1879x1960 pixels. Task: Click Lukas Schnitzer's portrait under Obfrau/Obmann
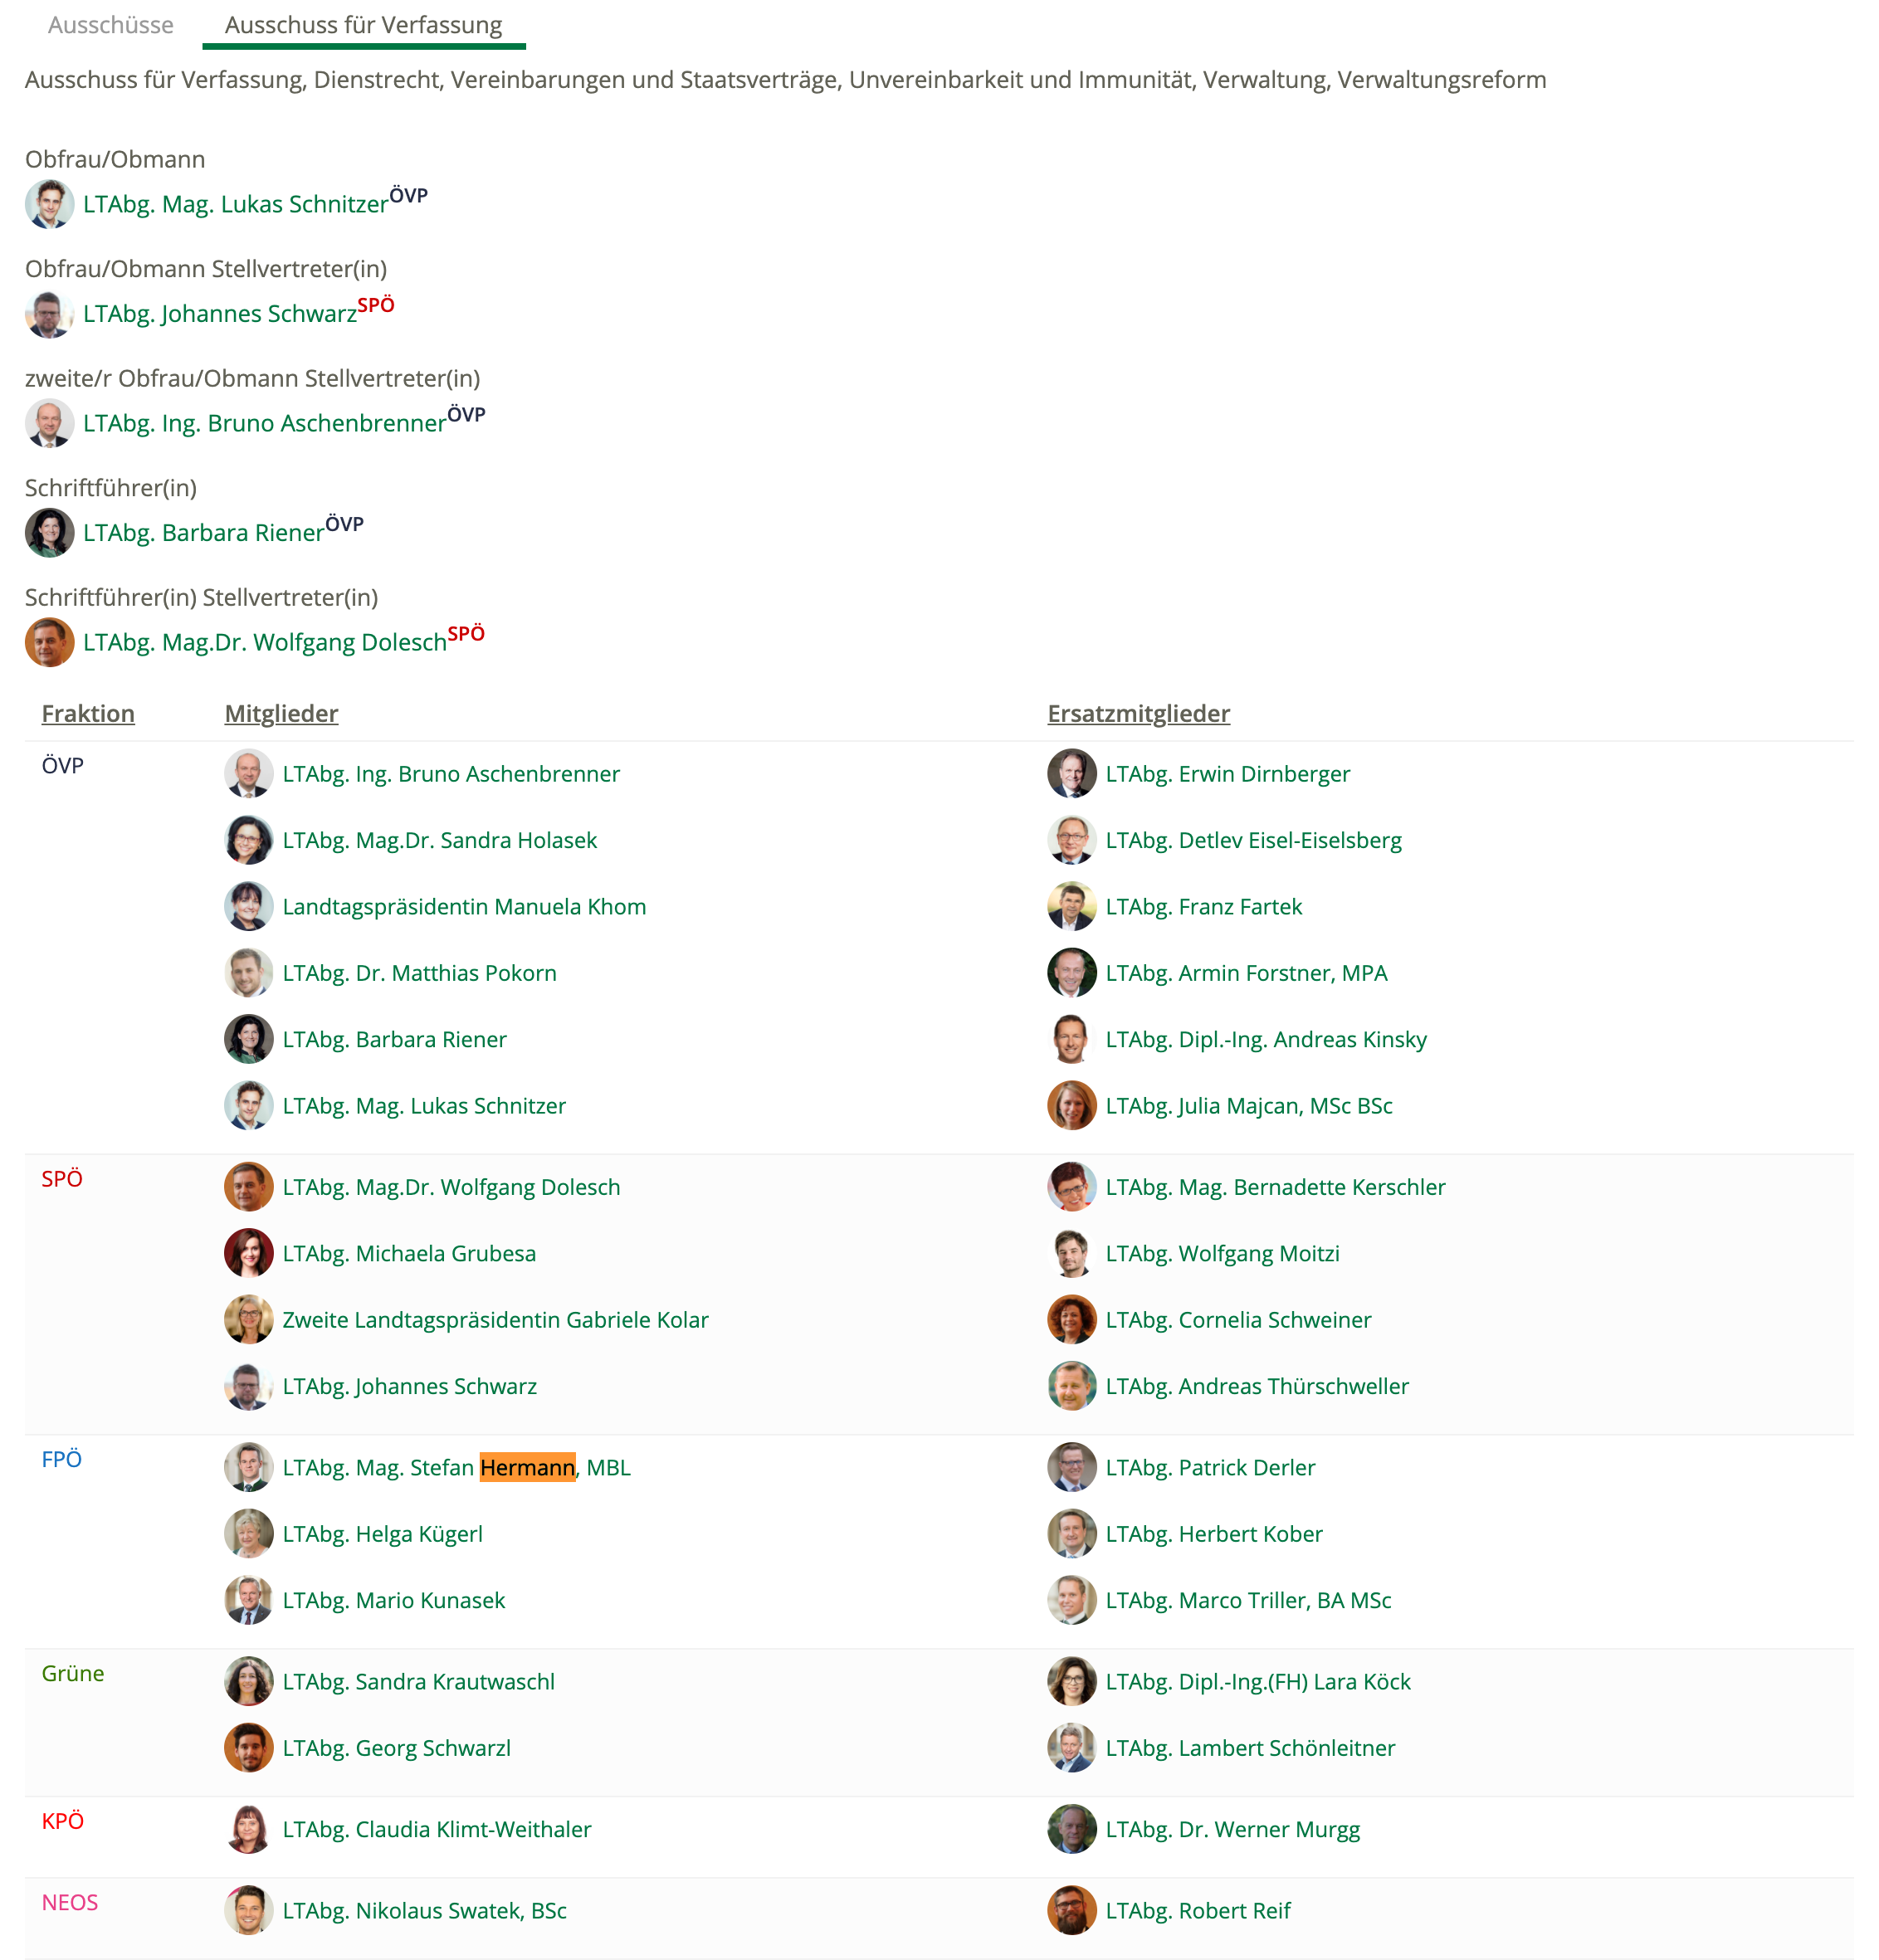(x=50, y=204)
